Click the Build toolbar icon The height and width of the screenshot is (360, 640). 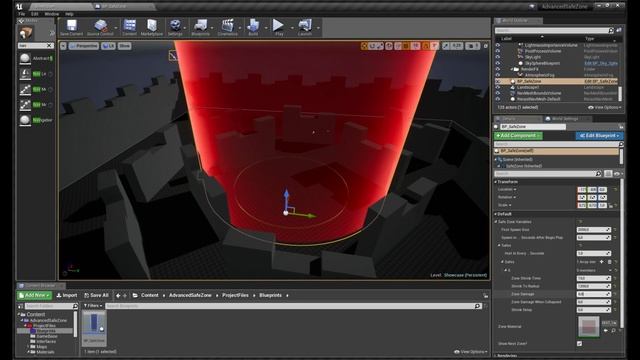(253, 27)
